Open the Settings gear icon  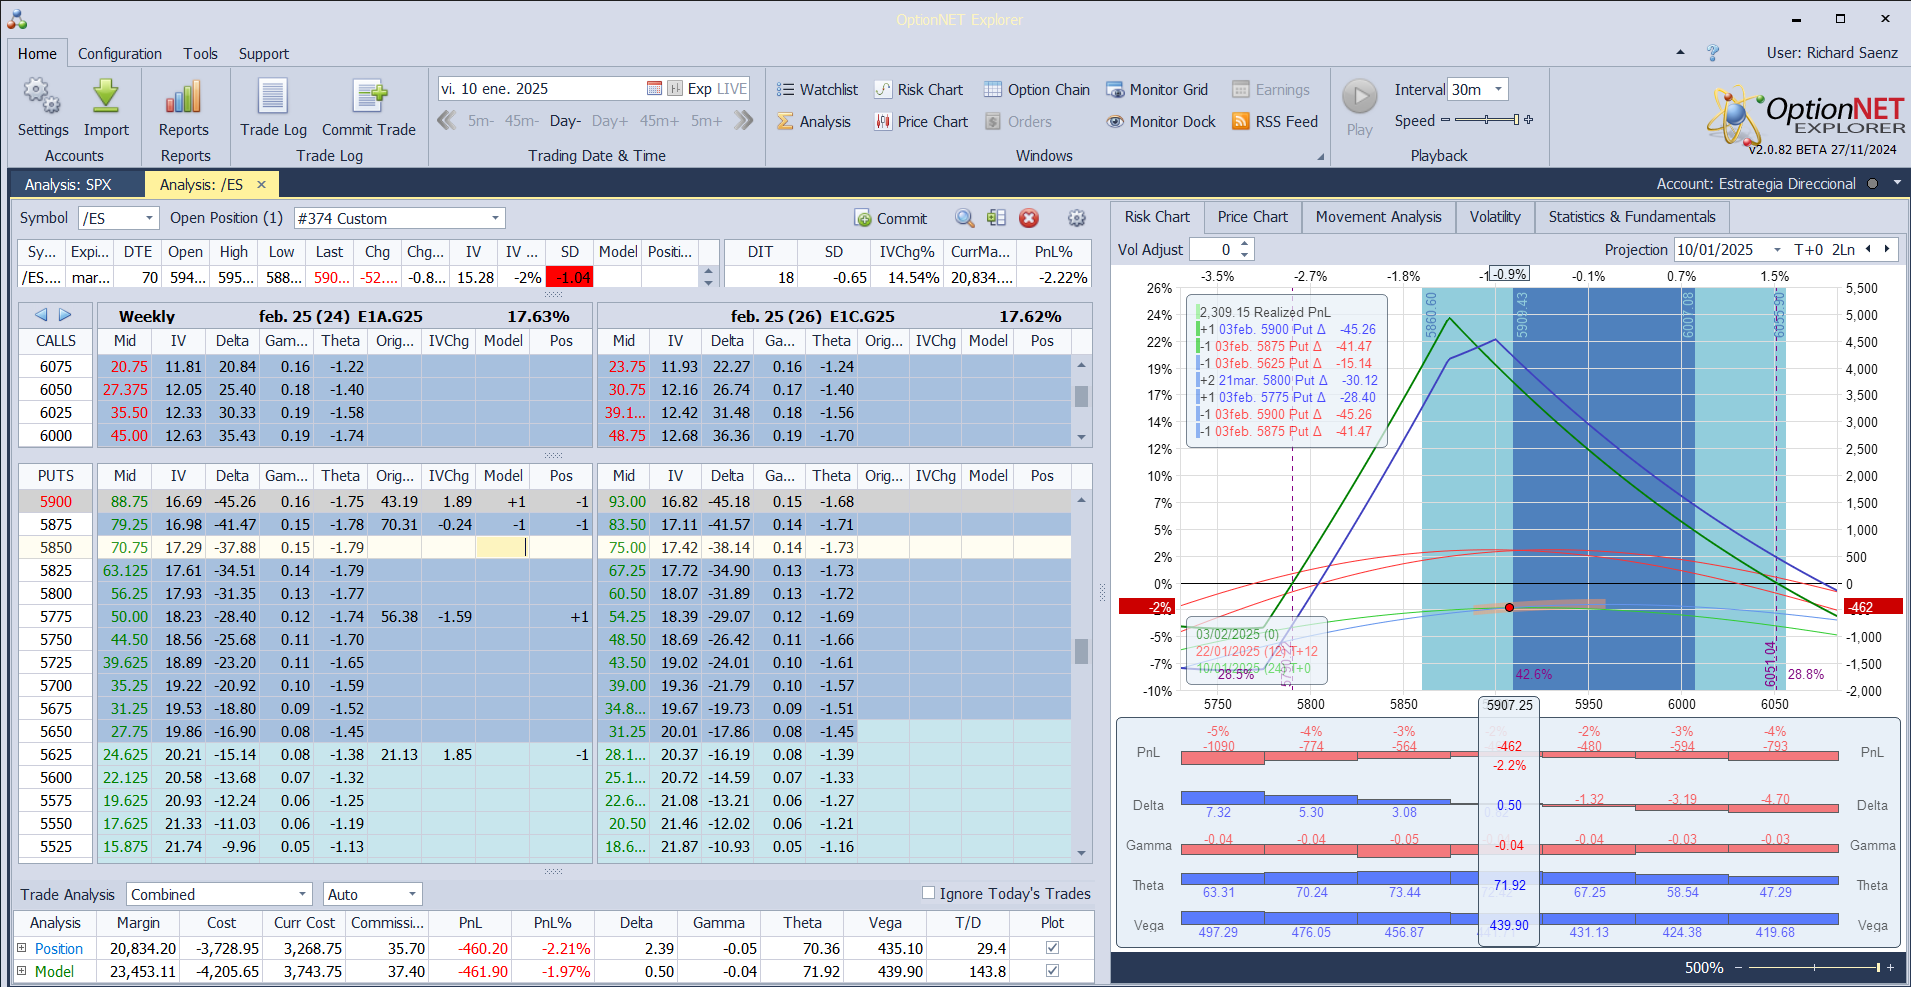(x=42, y=97)
